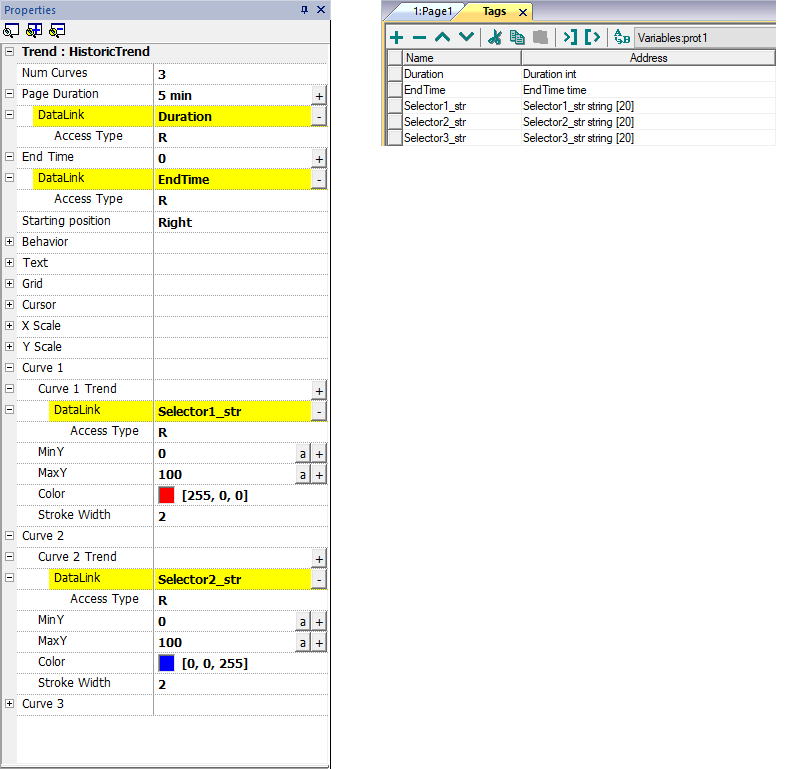Click the Copy icon in Tags toolbar

(517, 37)
